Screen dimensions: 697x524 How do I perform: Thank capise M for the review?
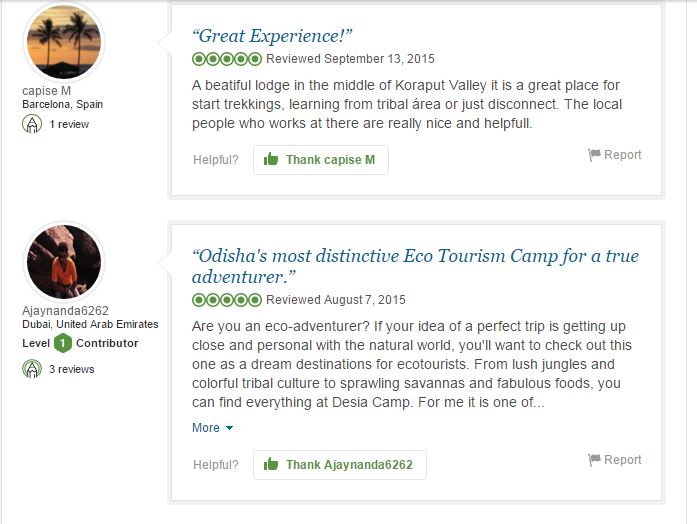pos(321,160)
